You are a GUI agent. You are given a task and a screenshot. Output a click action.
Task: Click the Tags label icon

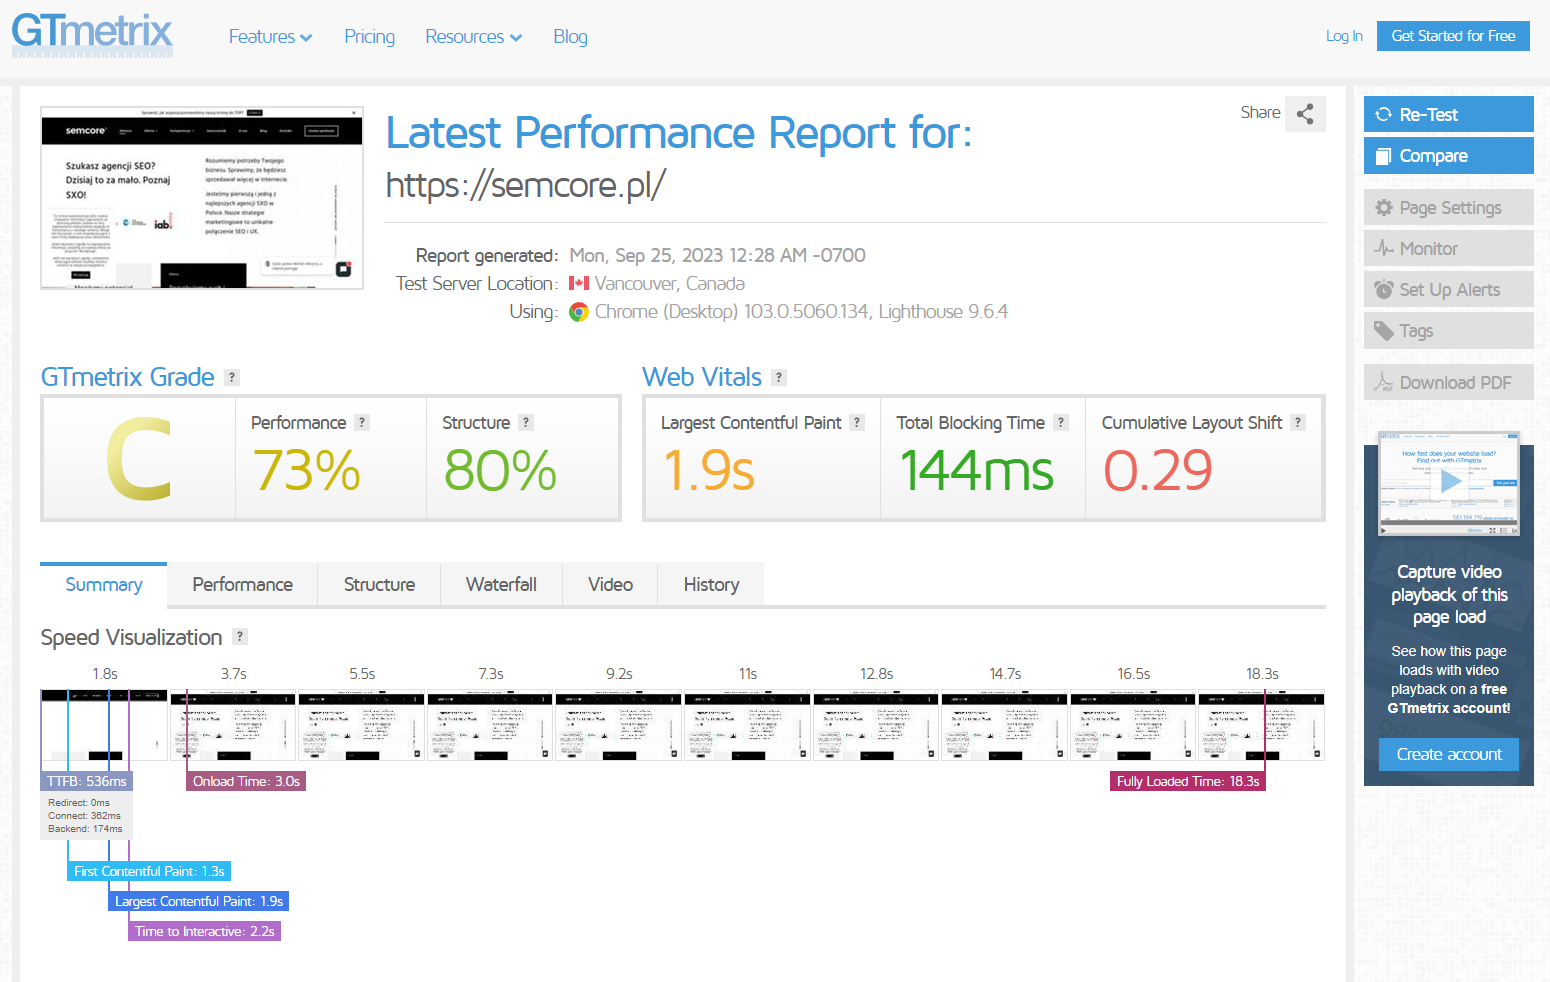1384,330
